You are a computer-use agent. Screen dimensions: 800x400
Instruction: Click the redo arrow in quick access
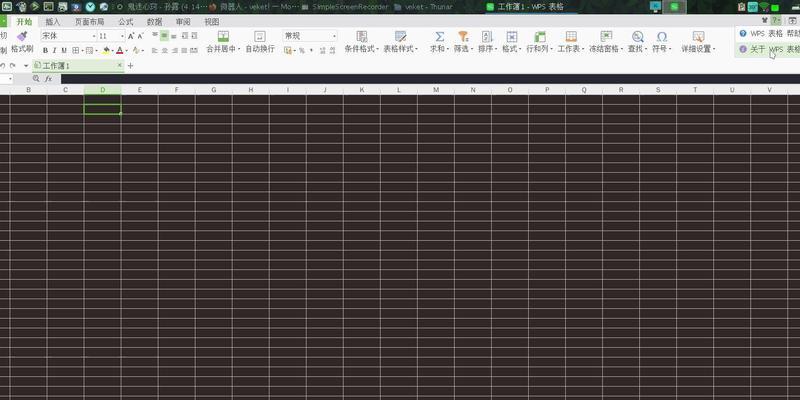click(13, 66)
